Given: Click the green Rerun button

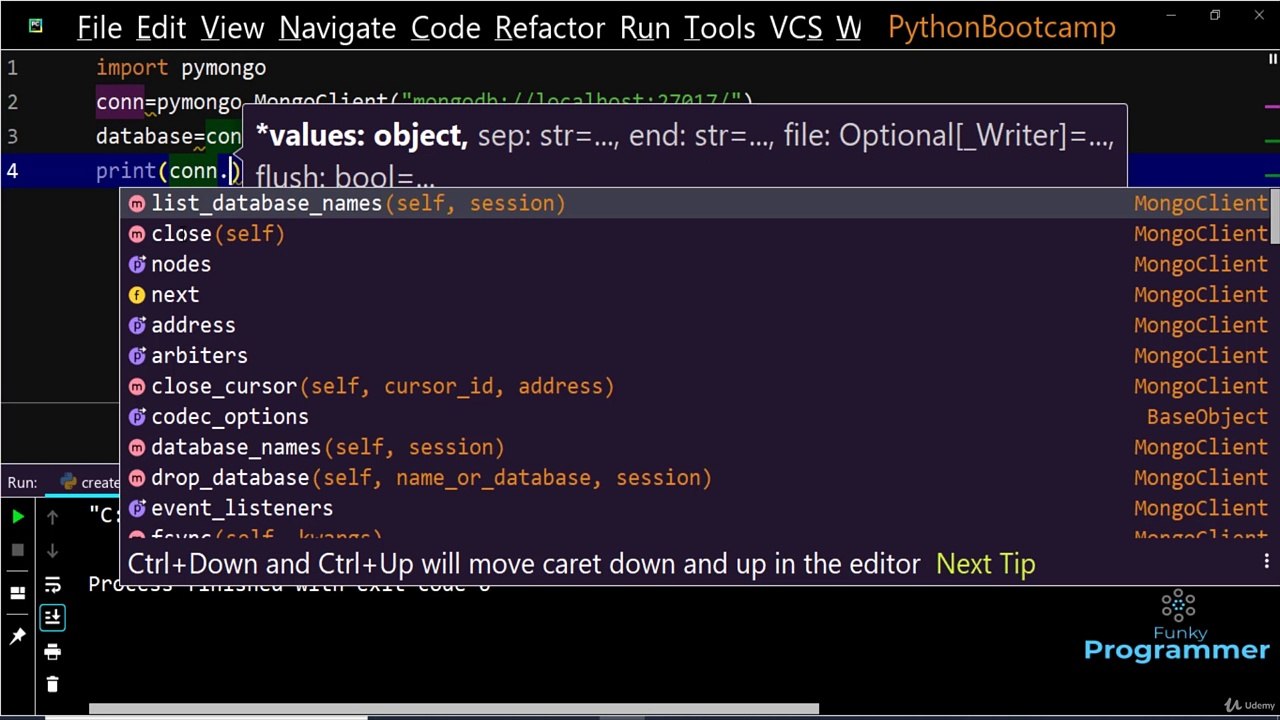Looking at the screenshot, I should (18, 516).
